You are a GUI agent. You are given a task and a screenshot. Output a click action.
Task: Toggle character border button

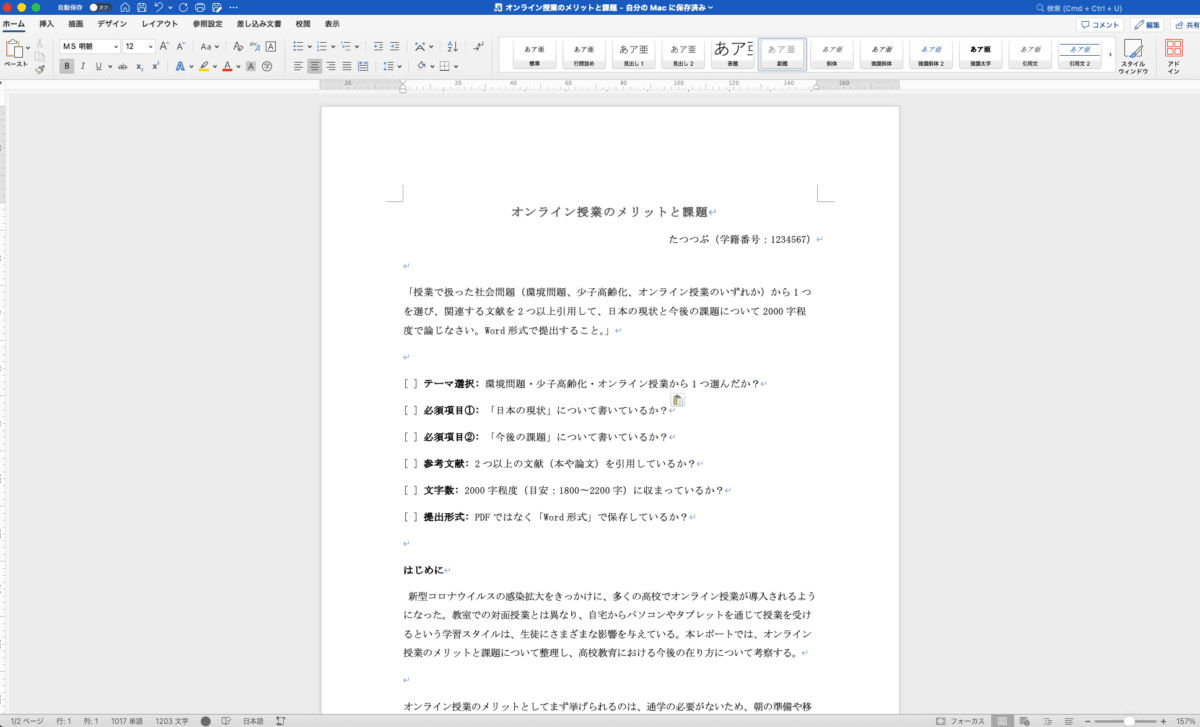(x=271, y=46)
